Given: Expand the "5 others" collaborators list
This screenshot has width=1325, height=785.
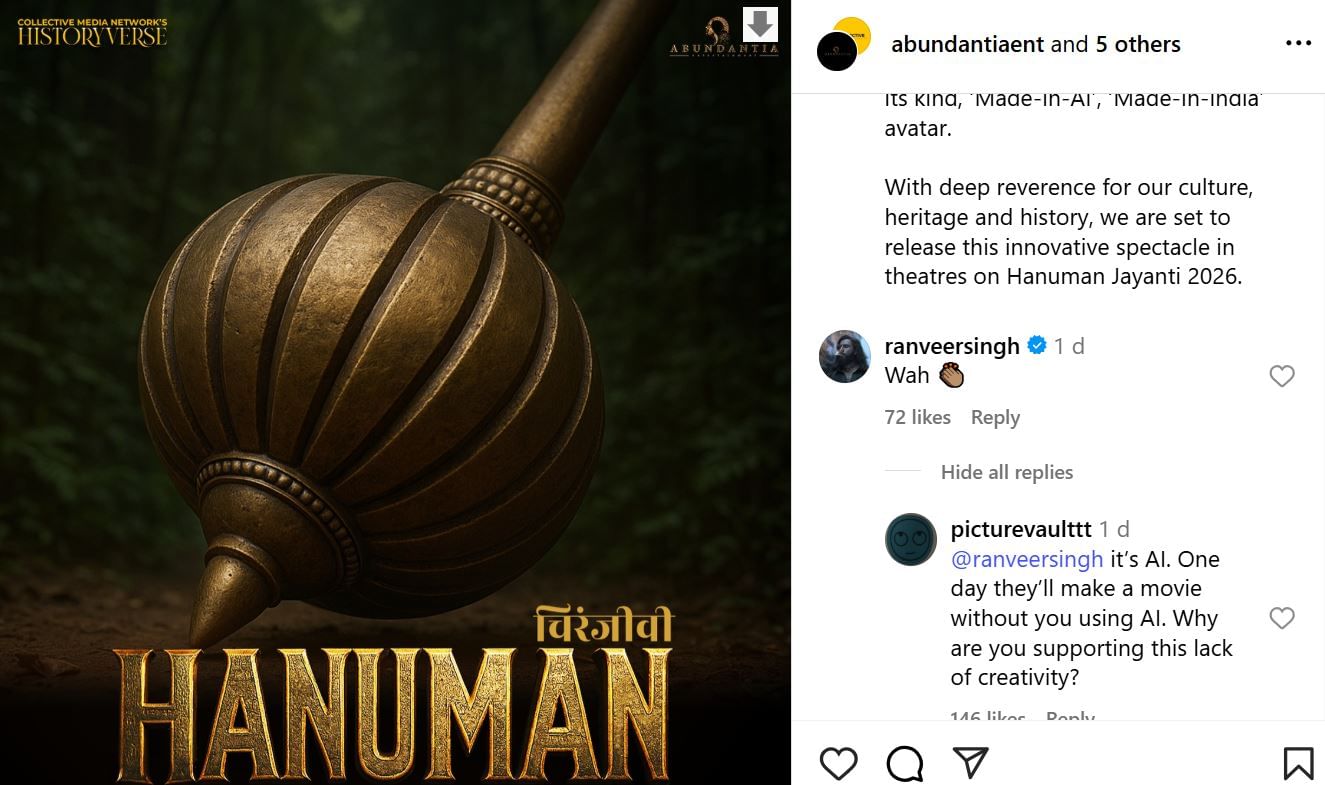Looking at the screenshot, I should 1138,44.
